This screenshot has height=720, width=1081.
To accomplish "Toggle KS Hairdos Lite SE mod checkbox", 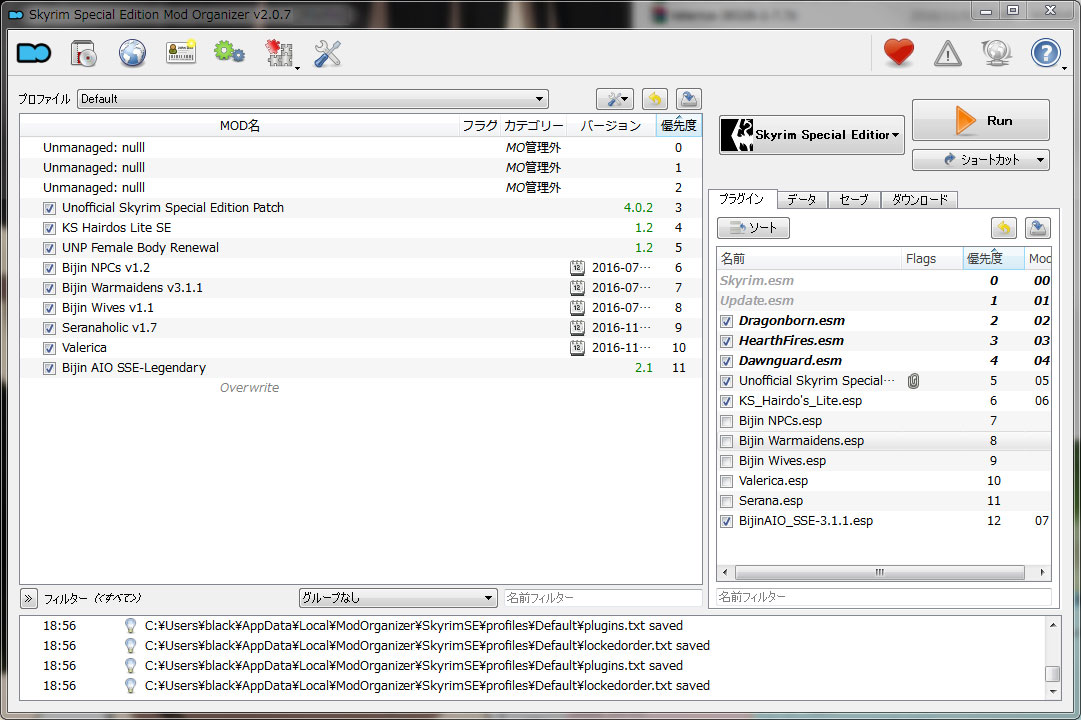I will pyautogui.click(x=49, y=228).
